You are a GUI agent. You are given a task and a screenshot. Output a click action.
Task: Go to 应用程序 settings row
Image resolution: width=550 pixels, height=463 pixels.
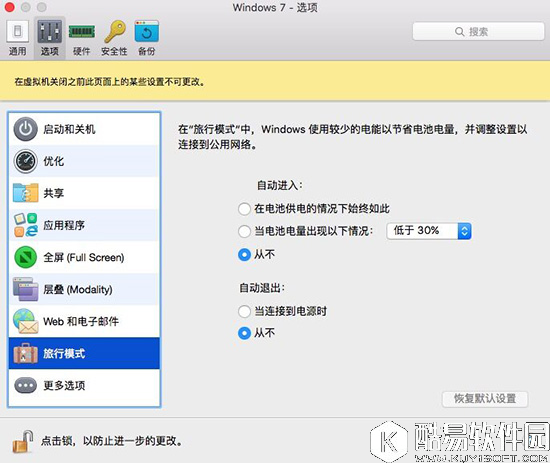[84, 225]
